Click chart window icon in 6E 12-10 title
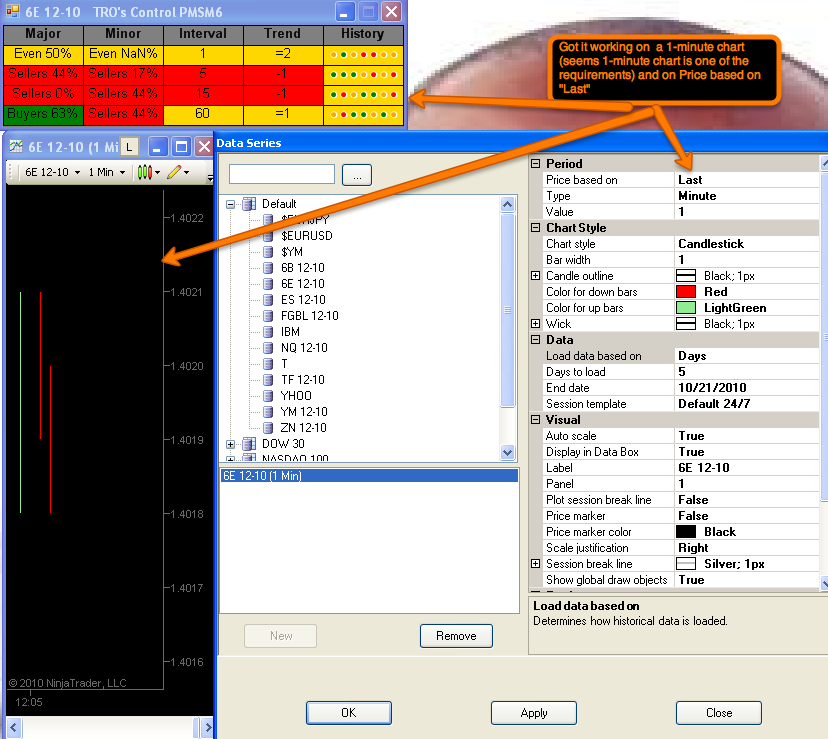 [16, 146]
